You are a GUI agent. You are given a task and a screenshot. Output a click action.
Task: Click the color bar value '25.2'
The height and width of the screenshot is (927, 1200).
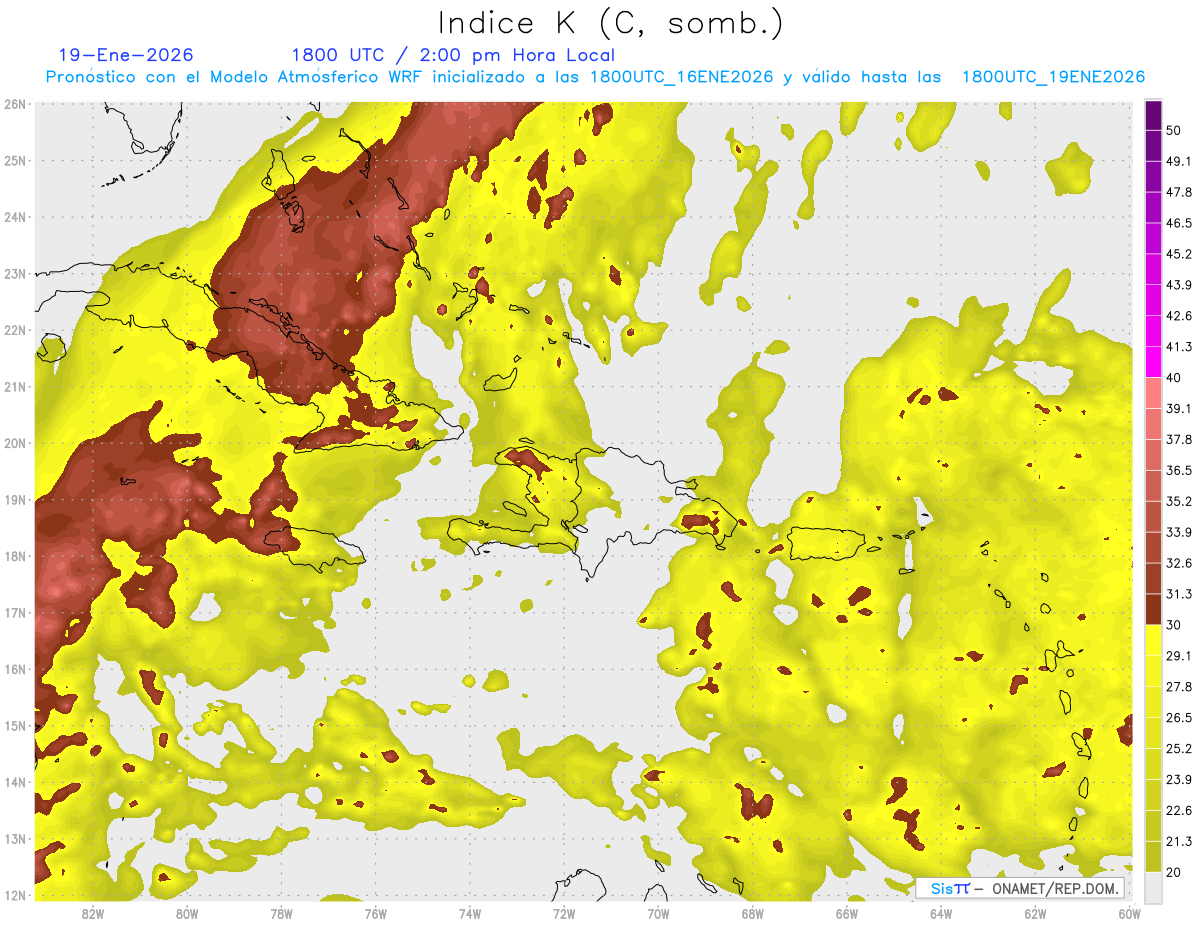(x=1179, y=749)
